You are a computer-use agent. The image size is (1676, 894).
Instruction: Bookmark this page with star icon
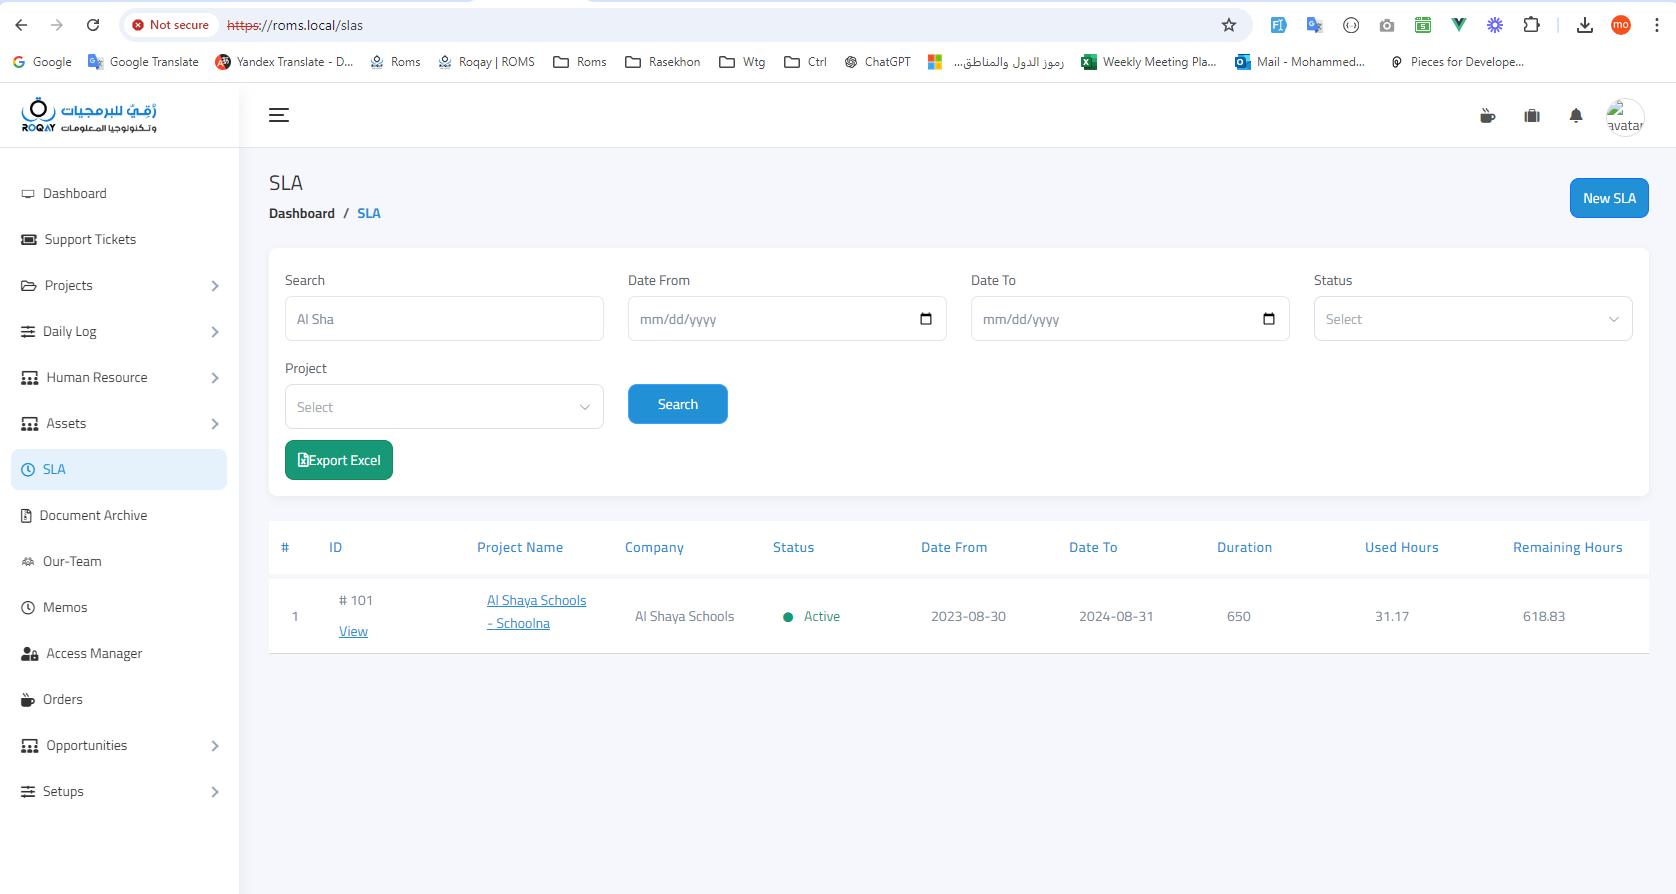tap(1229, 25)
